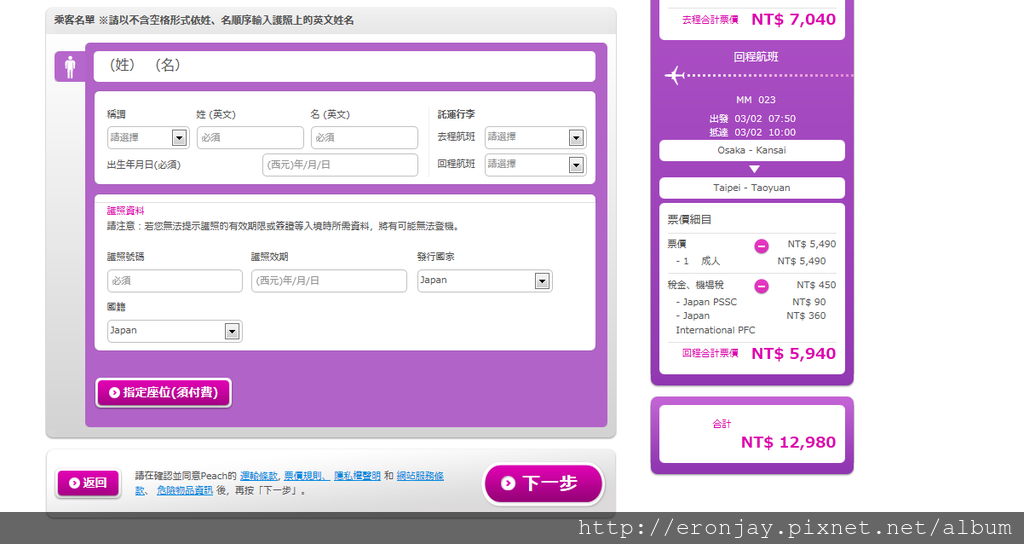Click the 指定座位(須付費) seat selection button
The height and width of the screenshot is (544, 1024).
163,392
